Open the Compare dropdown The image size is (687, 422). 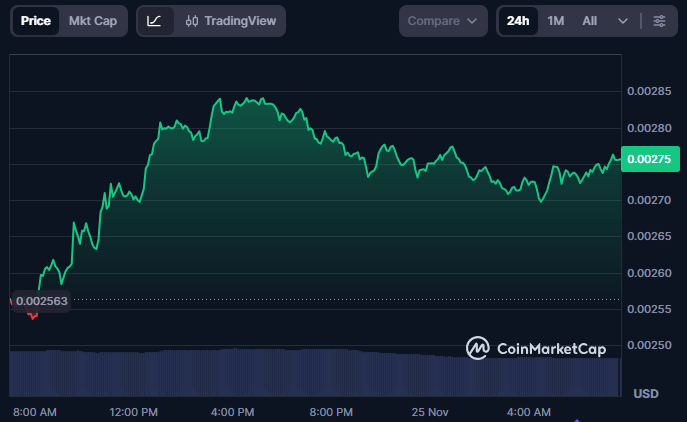tap(443, 21)
